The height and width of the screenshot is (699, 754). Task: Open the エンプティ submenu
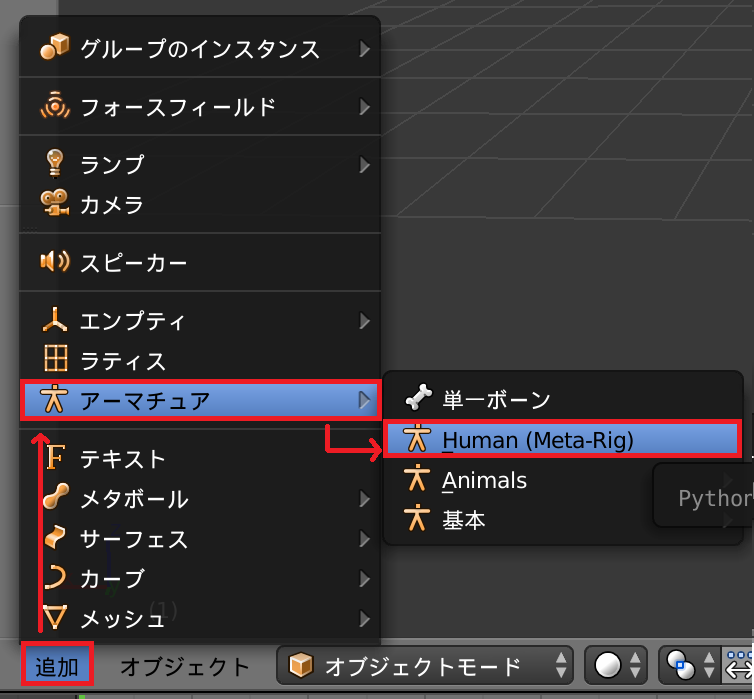(200, 321)
